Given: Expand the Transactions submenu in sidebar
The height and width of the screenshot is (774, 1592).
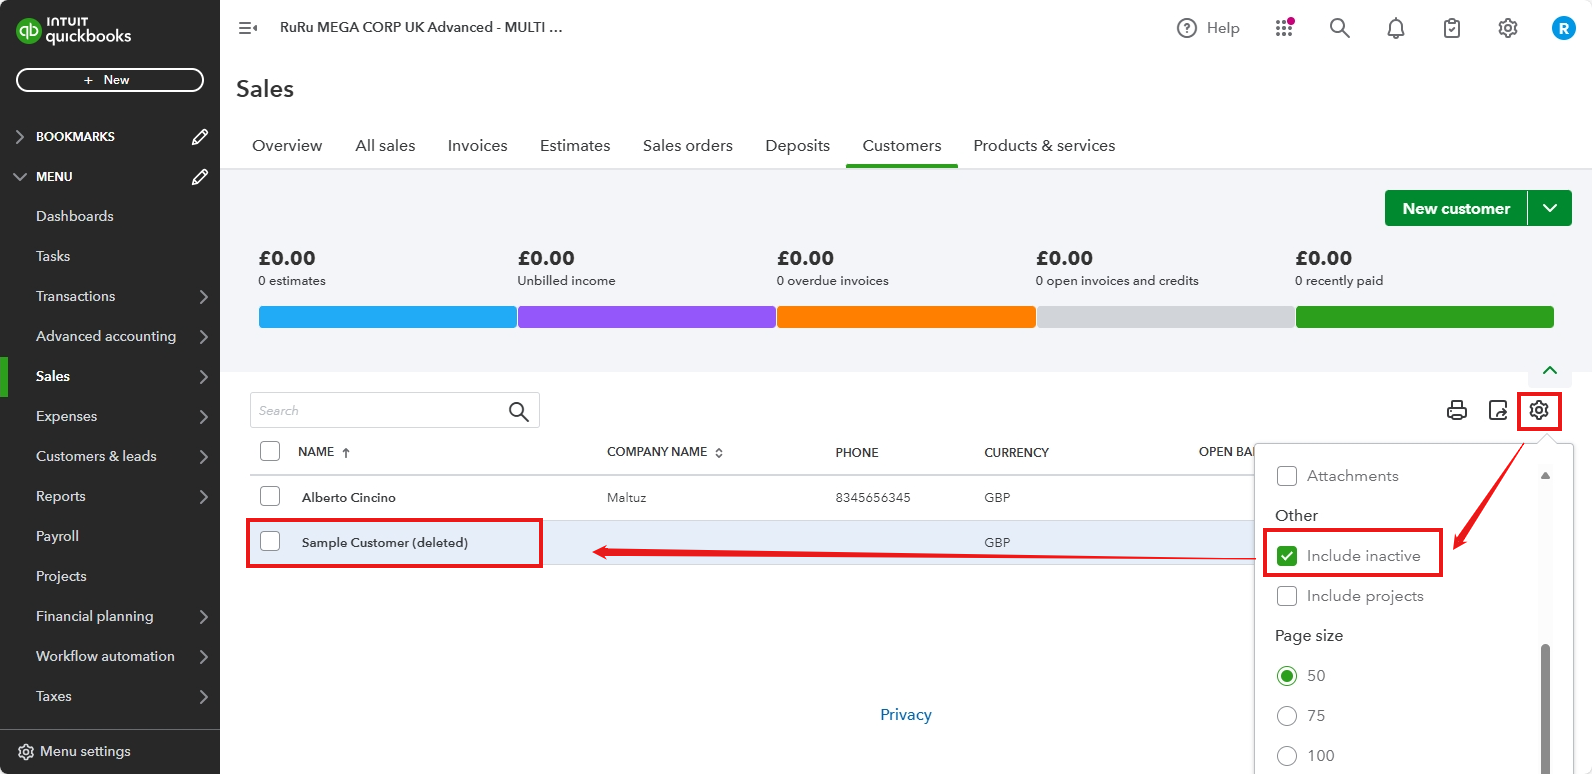Looking at the screenshot, I should point(203,296).
